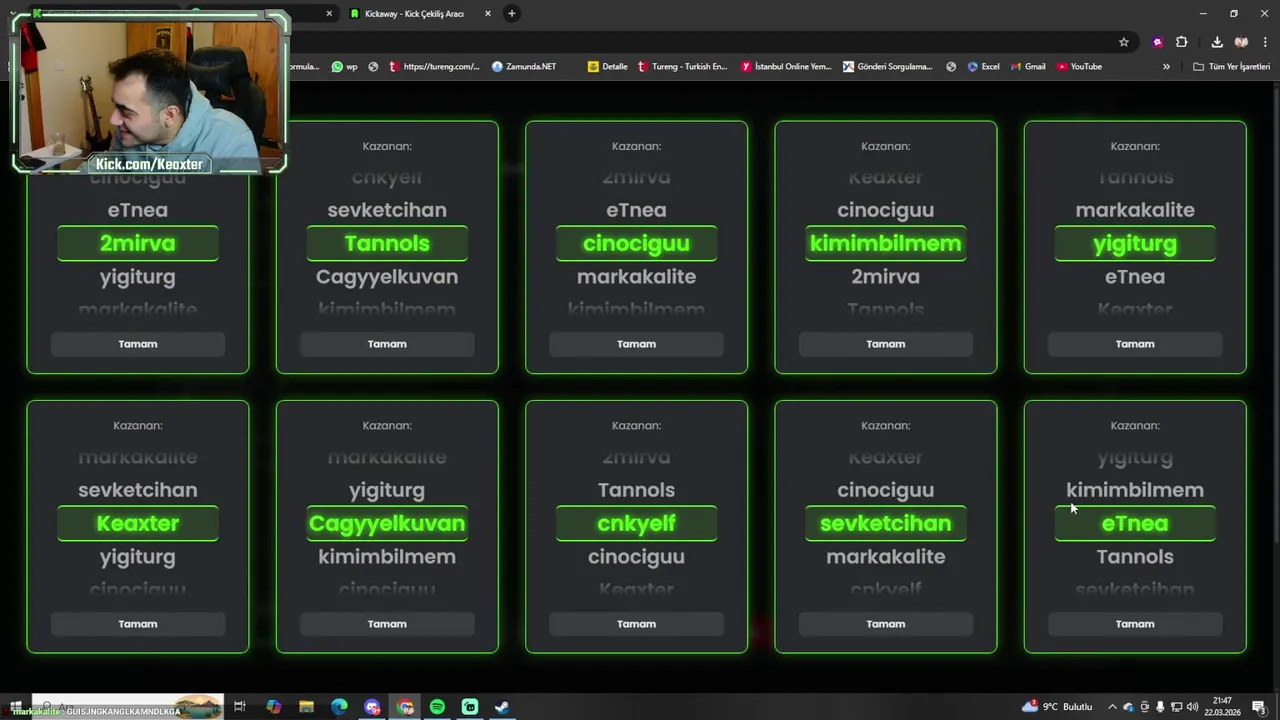
Task: Open Detalle bookmark
Action: tap(608, 67)
